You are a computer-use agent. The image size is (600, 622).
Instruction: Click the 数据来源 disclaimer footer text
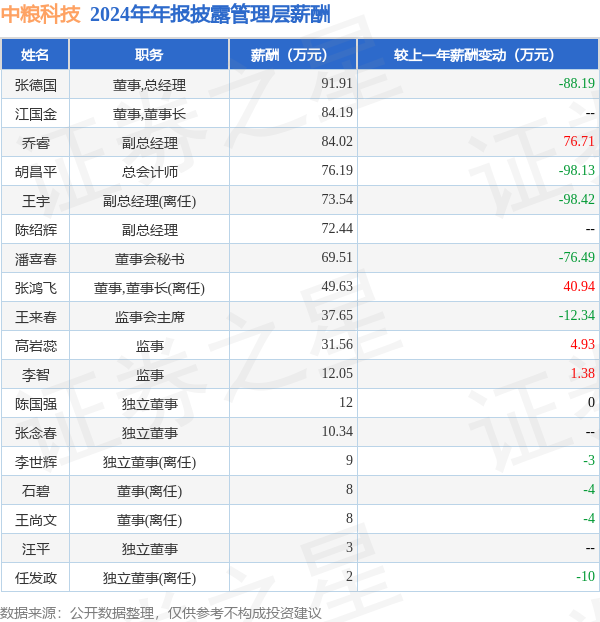coord(161,613)
